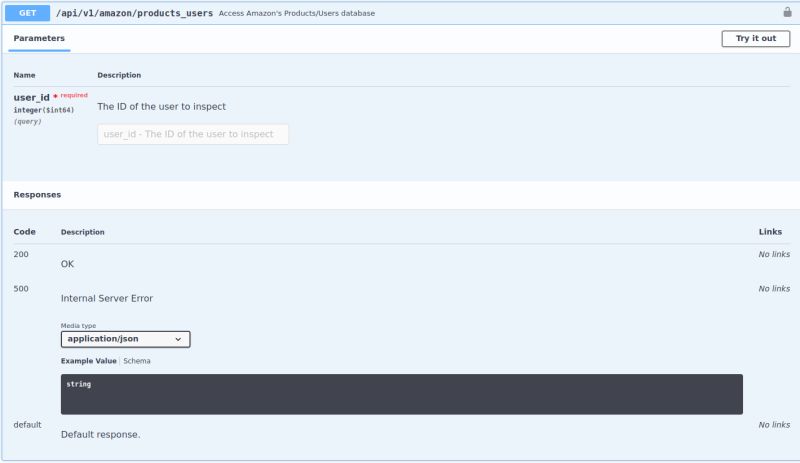
Task: Click the string example value box
Action: point(402,394)
